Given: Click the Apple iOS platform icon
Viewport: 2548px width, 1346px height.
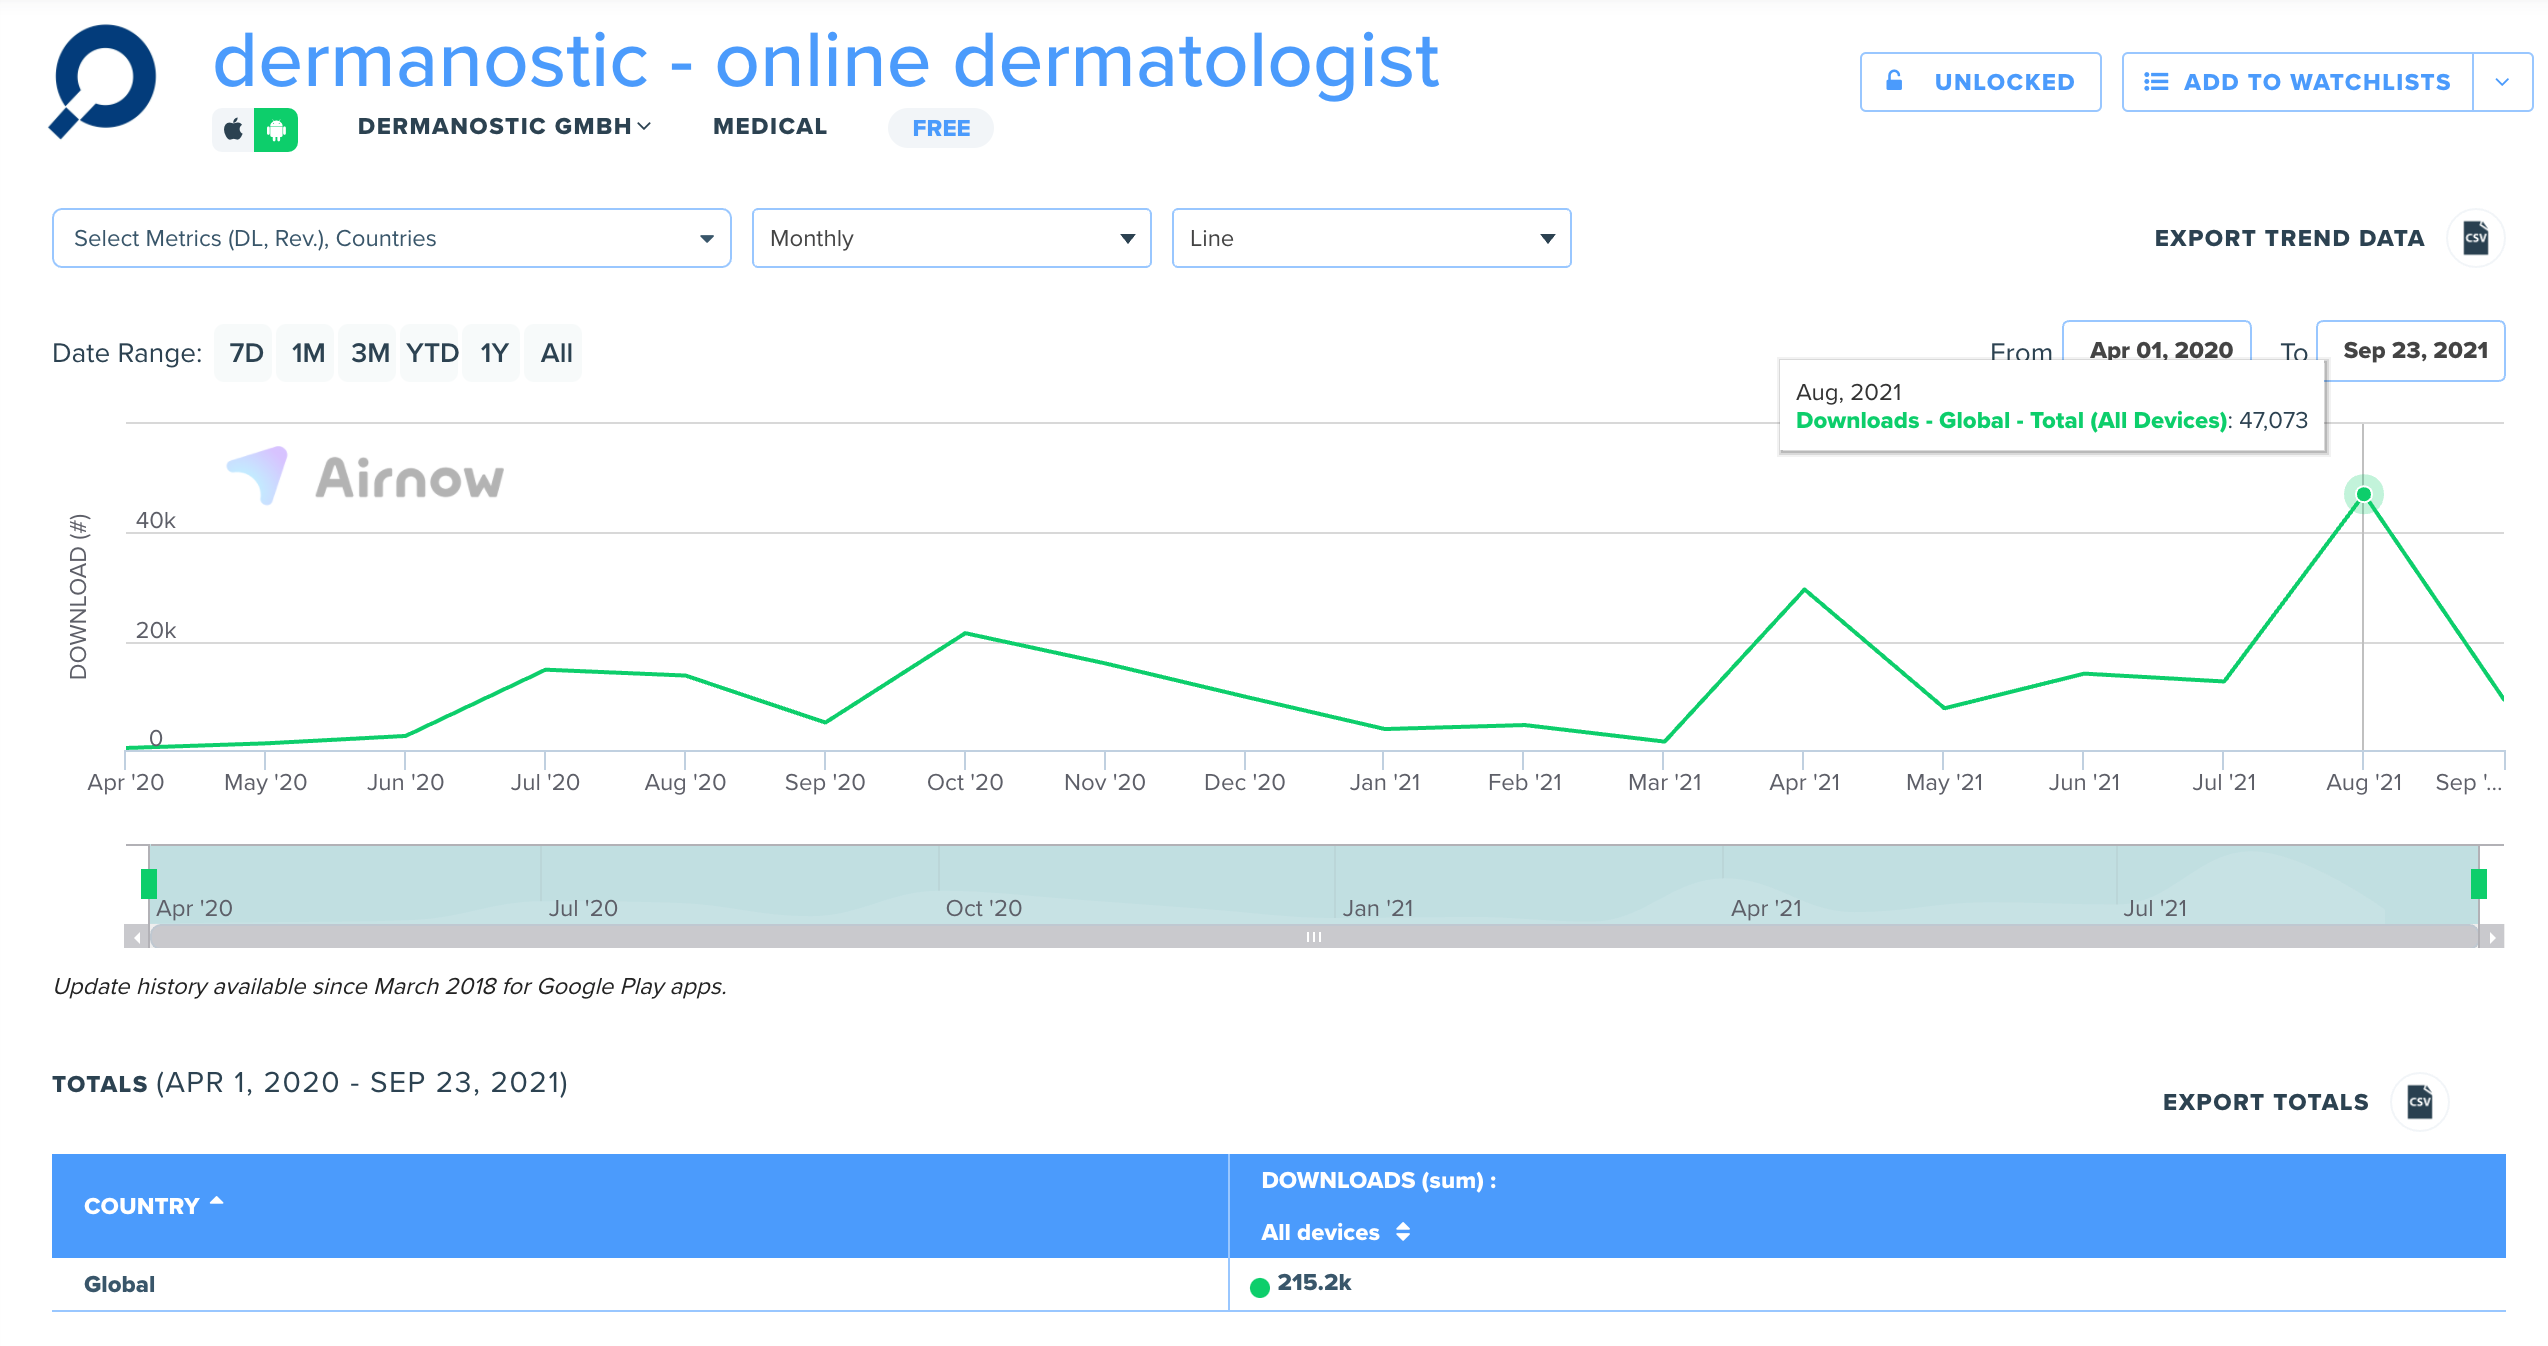Looking at the screenshot, I should (x=233, y=130).
